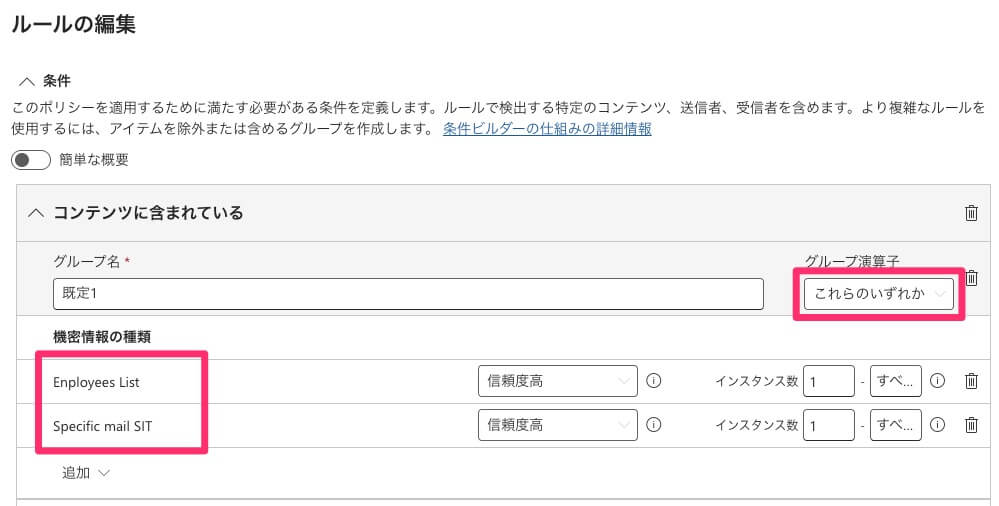Open confidence dropdown for Specific mail SIT
The image size is (999, 506).
pyautogui.click(x=557, y=425)
